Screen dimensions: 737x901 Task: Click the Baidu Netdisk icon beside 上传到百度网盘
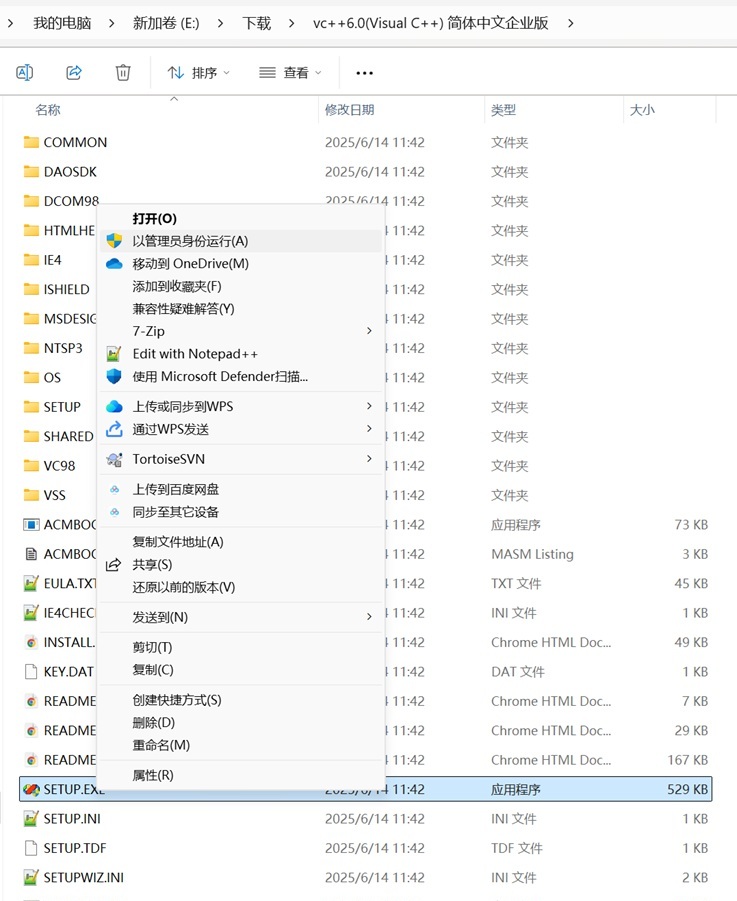(115, 490)
